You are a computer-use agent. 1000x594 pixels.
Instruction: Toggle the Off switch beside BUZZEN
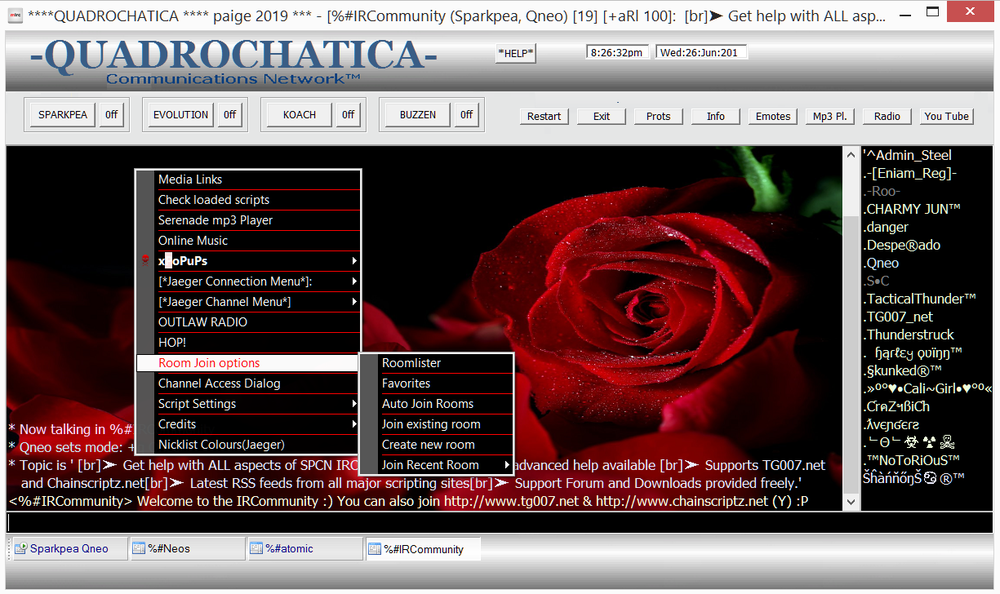(x=466, y=115)
